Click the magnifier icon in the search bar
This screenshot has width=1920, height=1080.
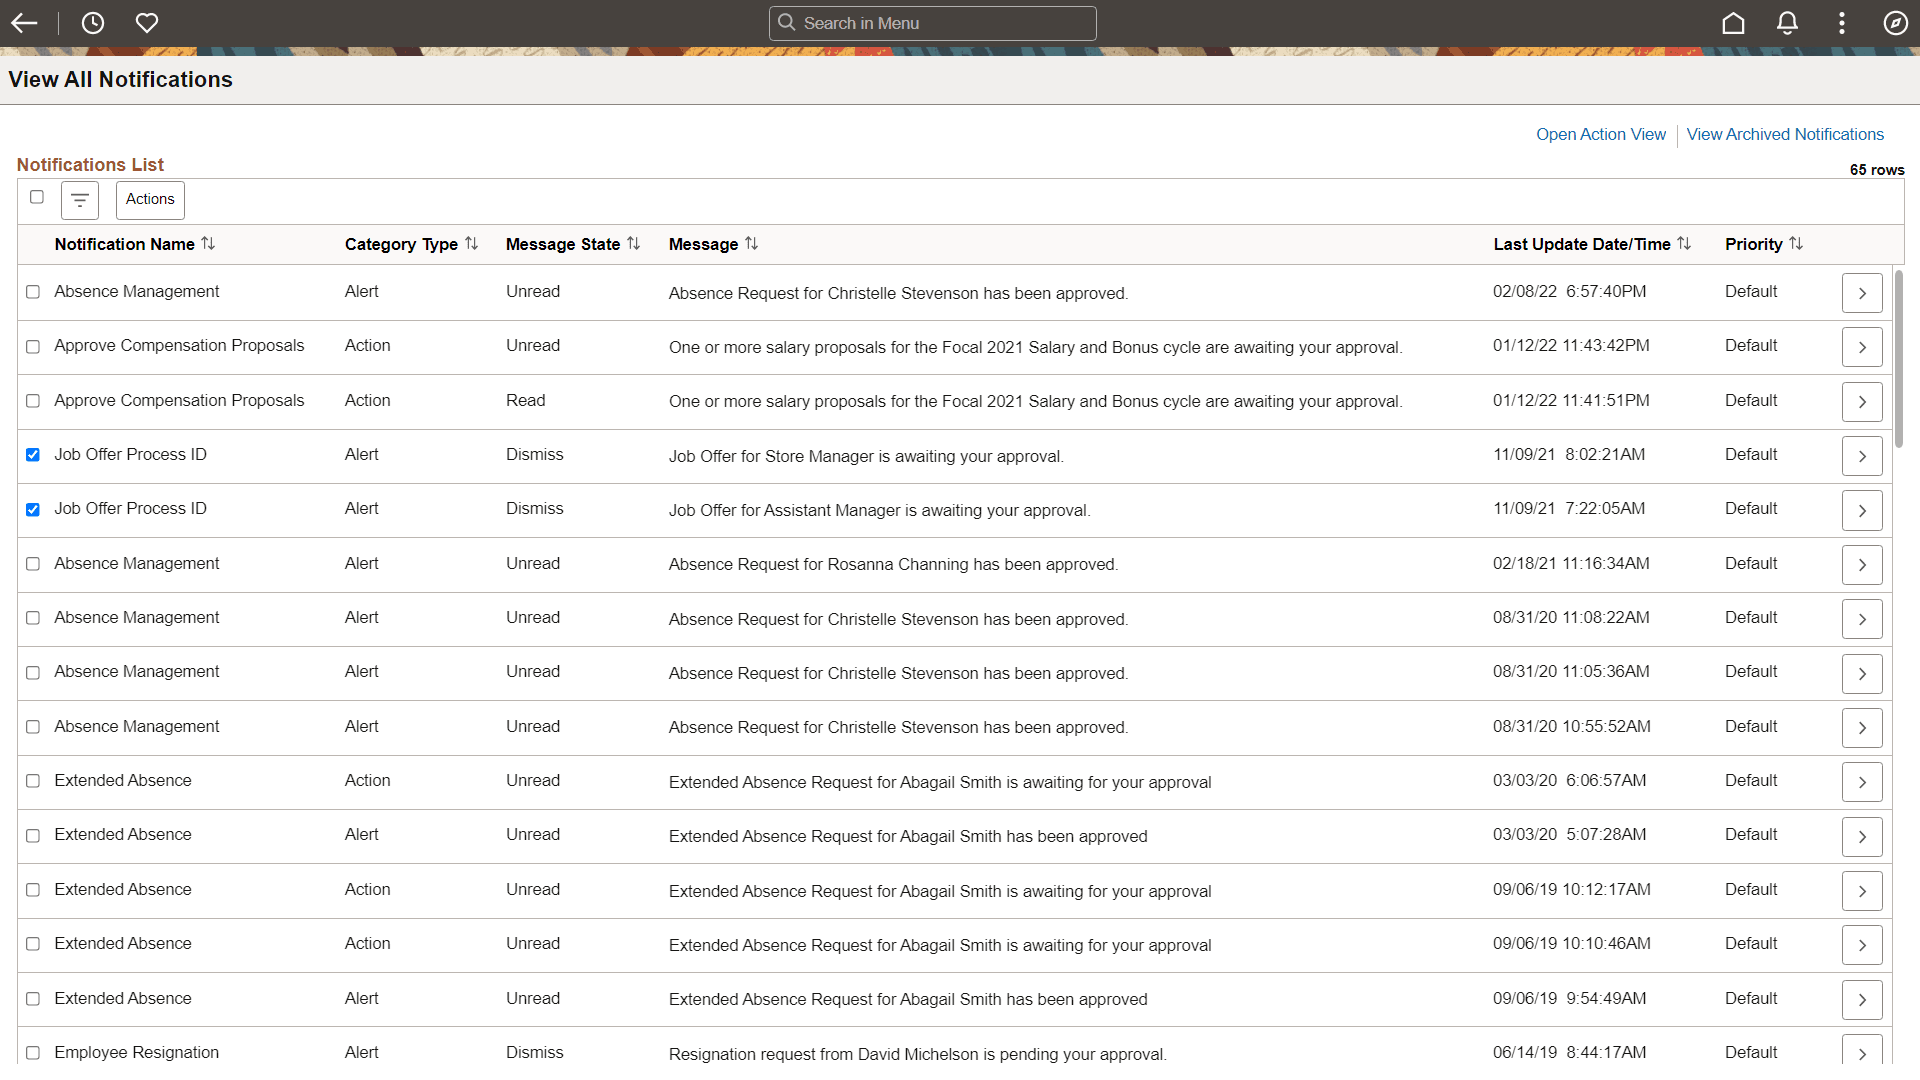tap(786, 23)
